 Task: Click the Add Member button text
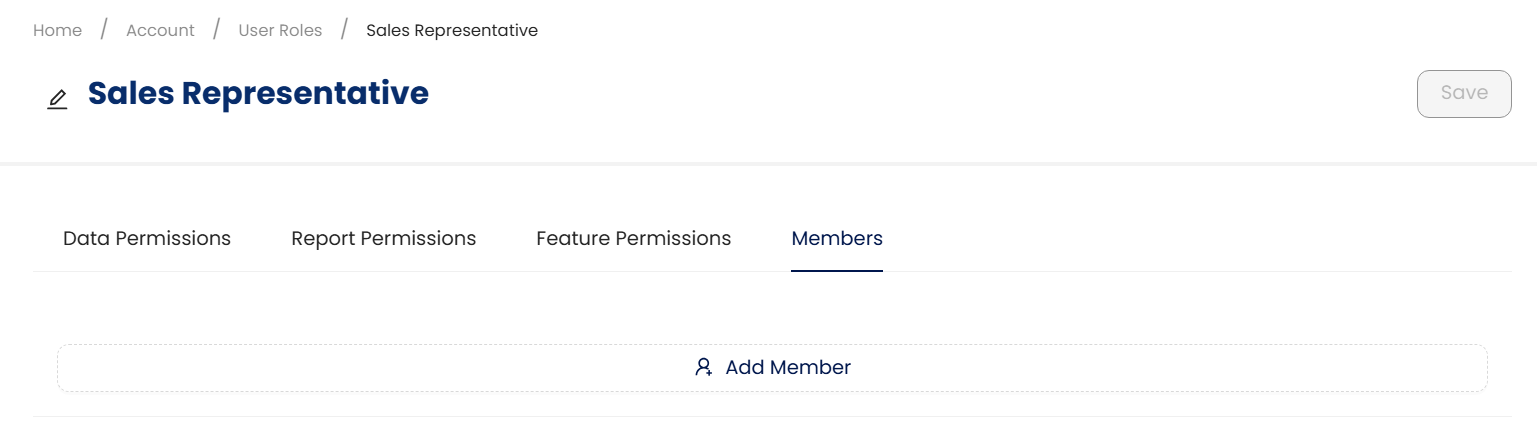coord(787,367)
